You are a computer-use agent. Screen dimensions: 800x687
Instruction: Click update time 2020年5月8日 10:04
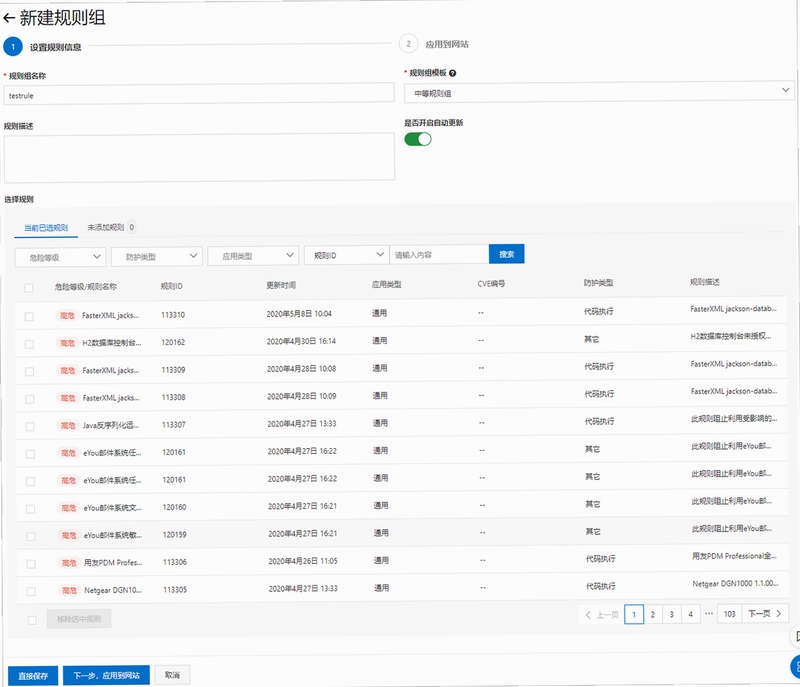point(299,314)
